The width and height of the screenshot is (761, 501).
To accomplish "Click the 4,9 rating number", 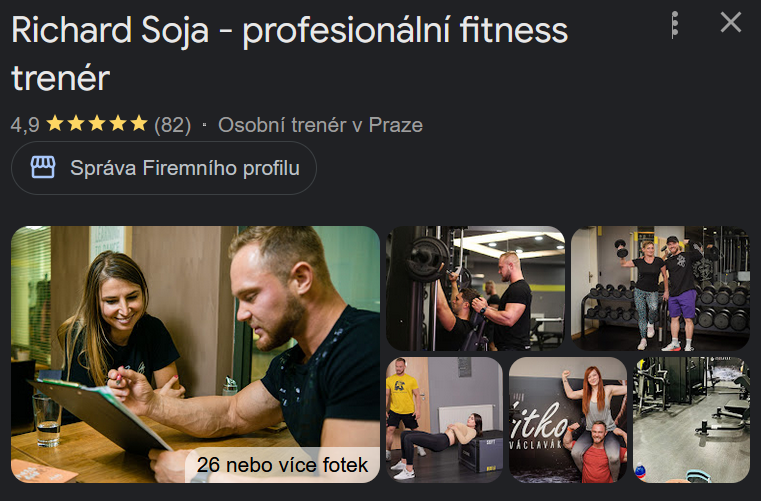I will (25, 125).
